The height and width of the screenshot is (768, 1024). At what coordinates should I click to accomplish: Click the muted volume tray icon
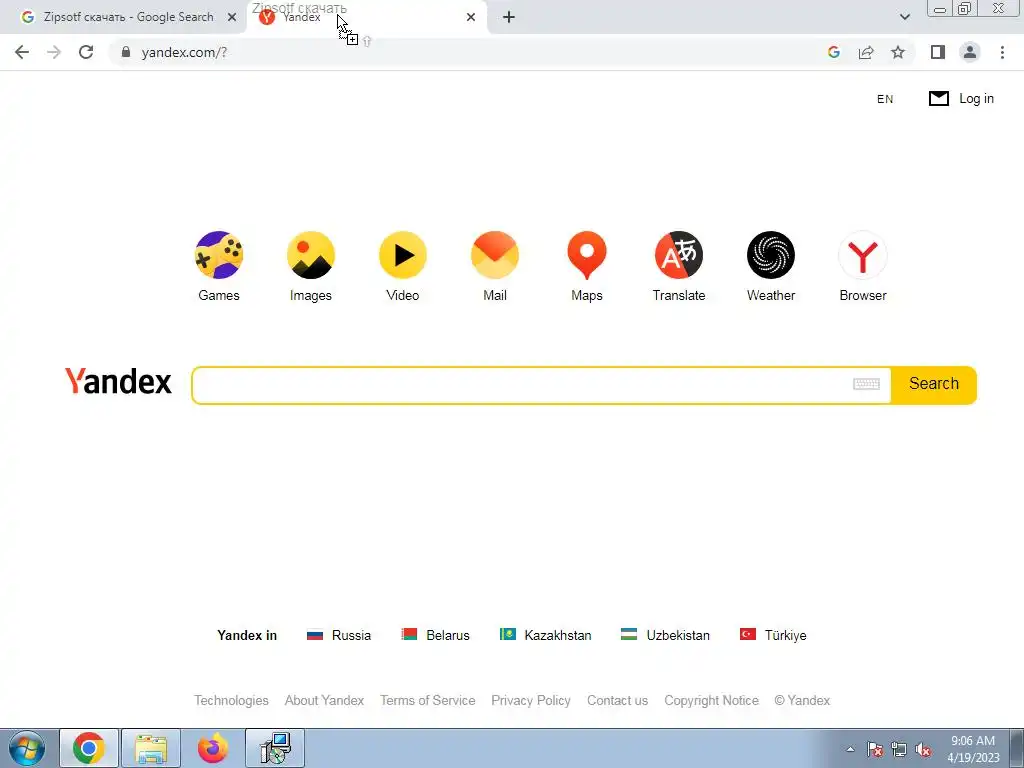tap(923, 750)
